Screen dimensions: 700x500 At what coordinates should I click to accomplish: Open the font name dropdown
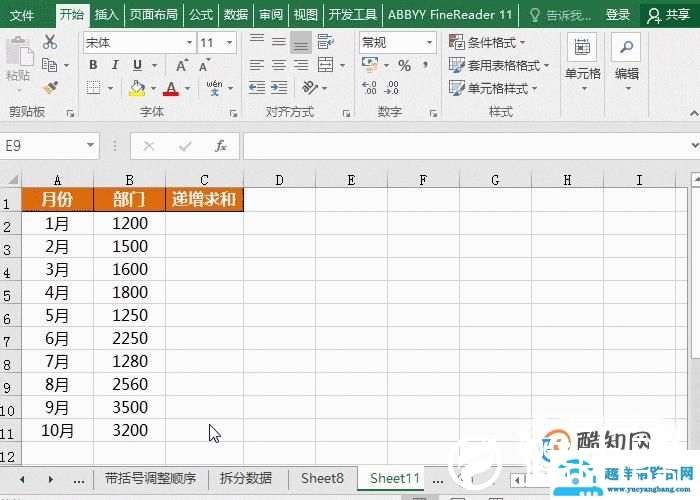click(x=189, y=43)
